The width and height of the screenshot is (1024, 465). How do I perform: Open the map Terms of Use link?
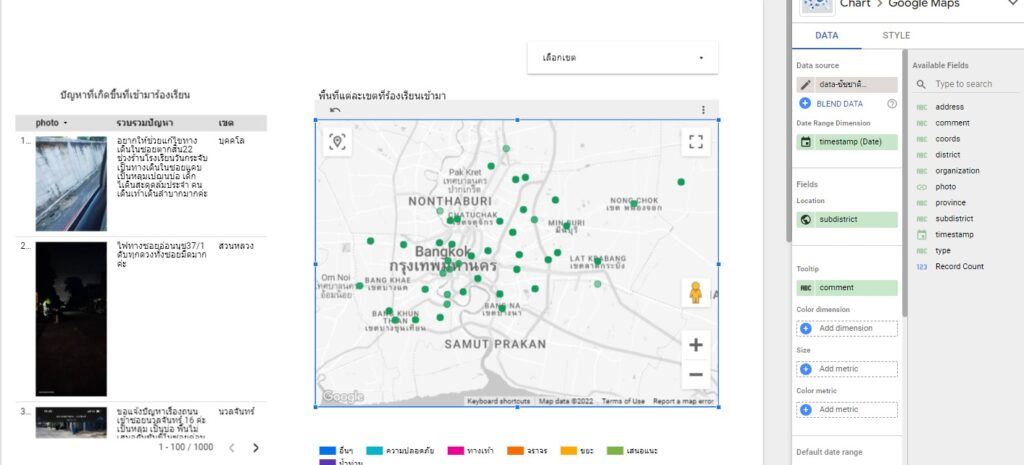[x=623, y=401]
